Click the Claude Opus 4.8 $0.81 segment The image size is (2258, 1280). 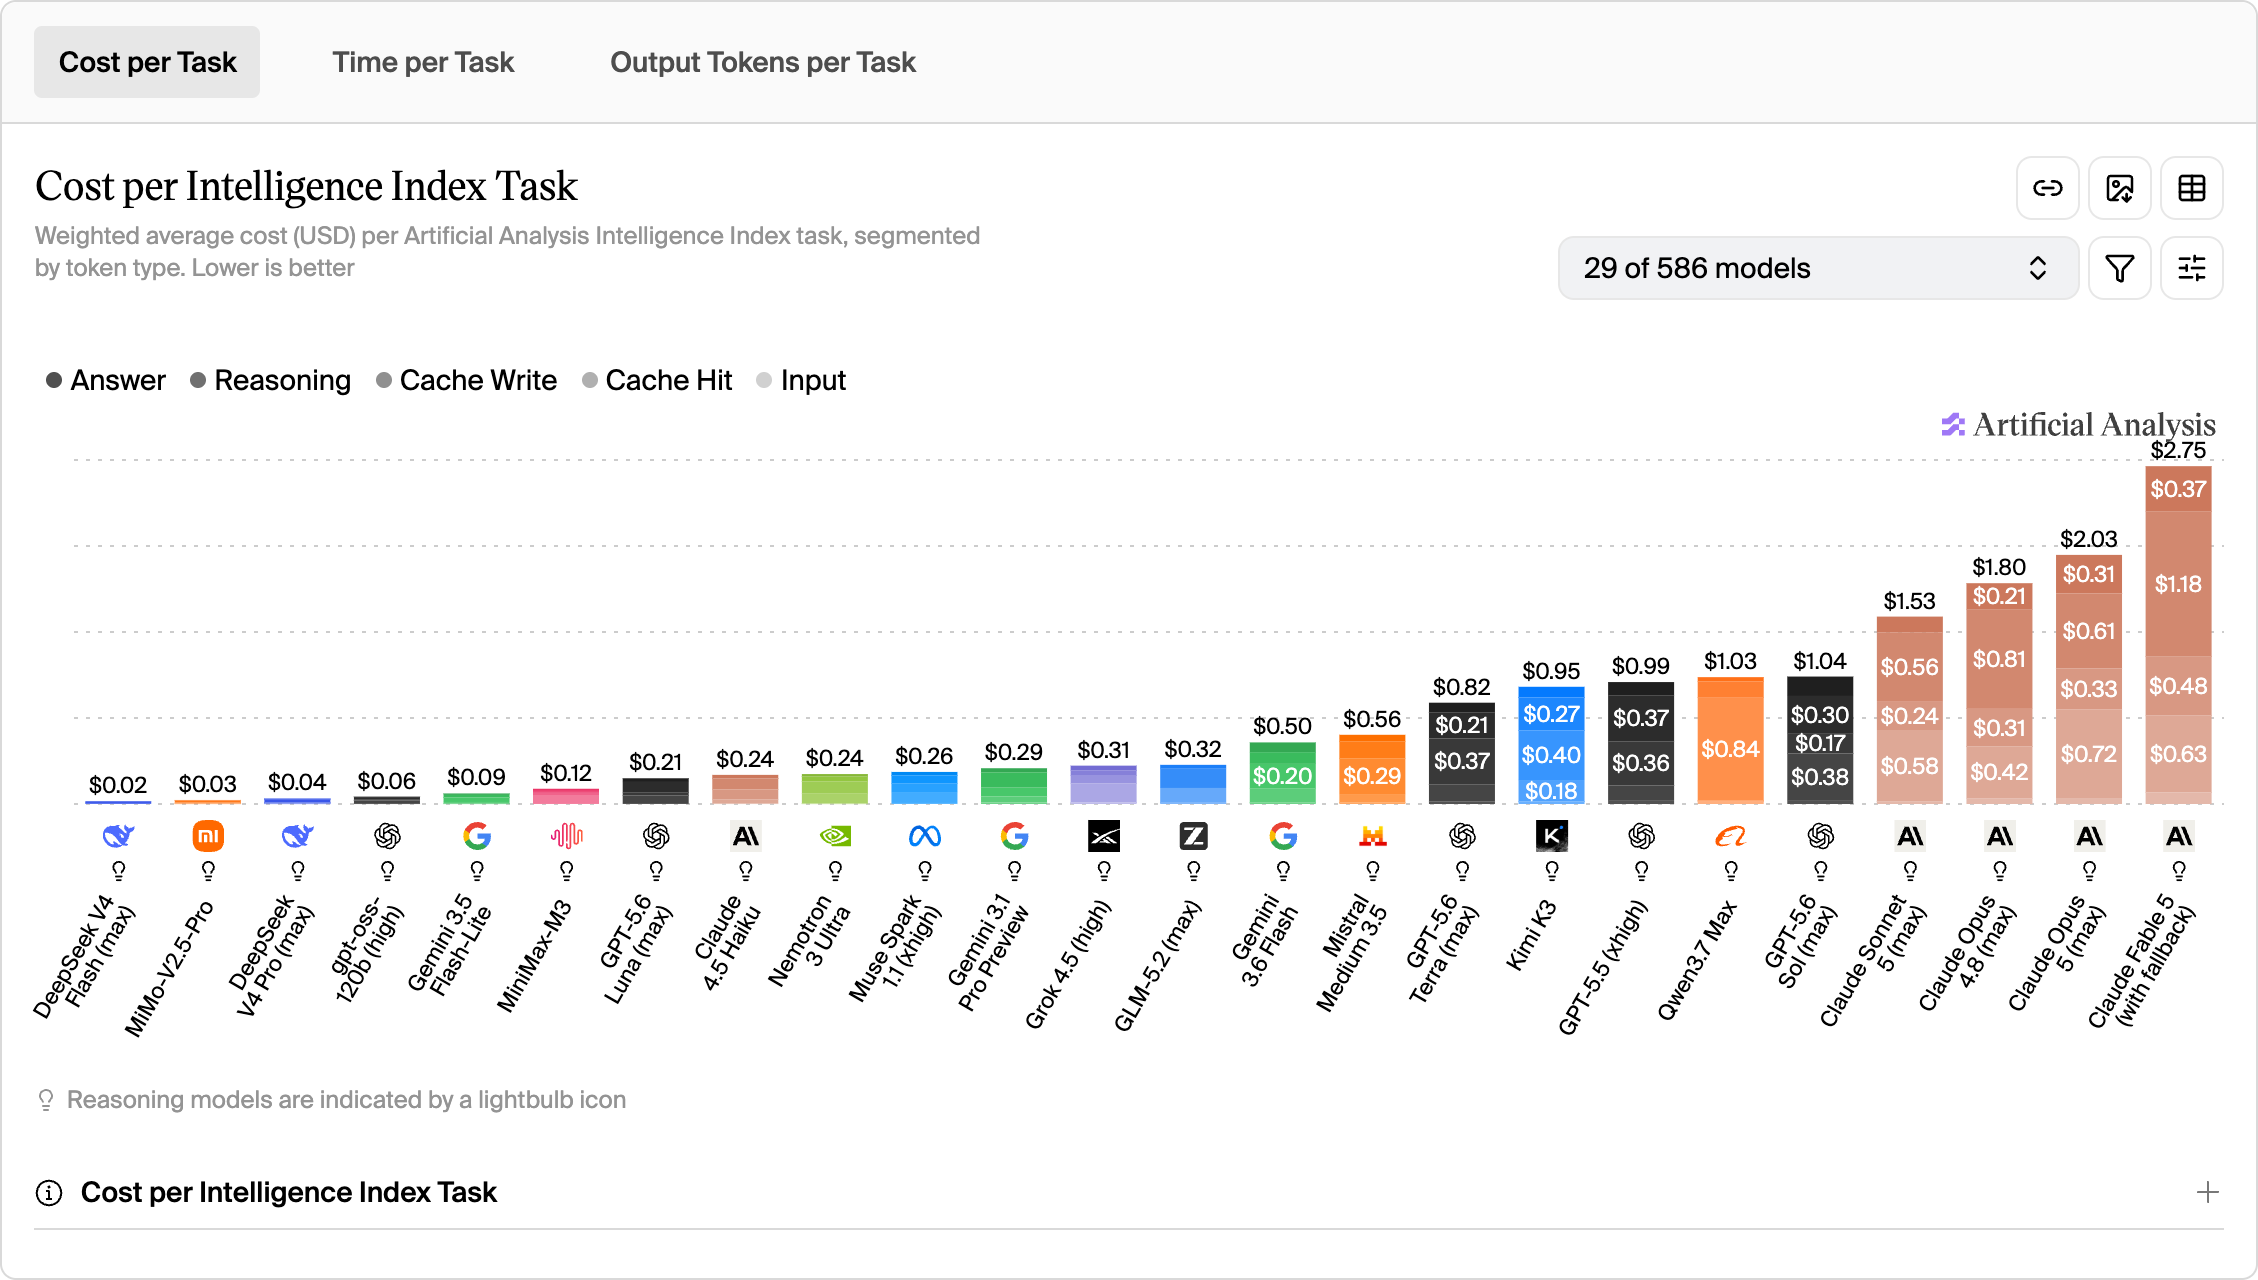click(2000, 659)
